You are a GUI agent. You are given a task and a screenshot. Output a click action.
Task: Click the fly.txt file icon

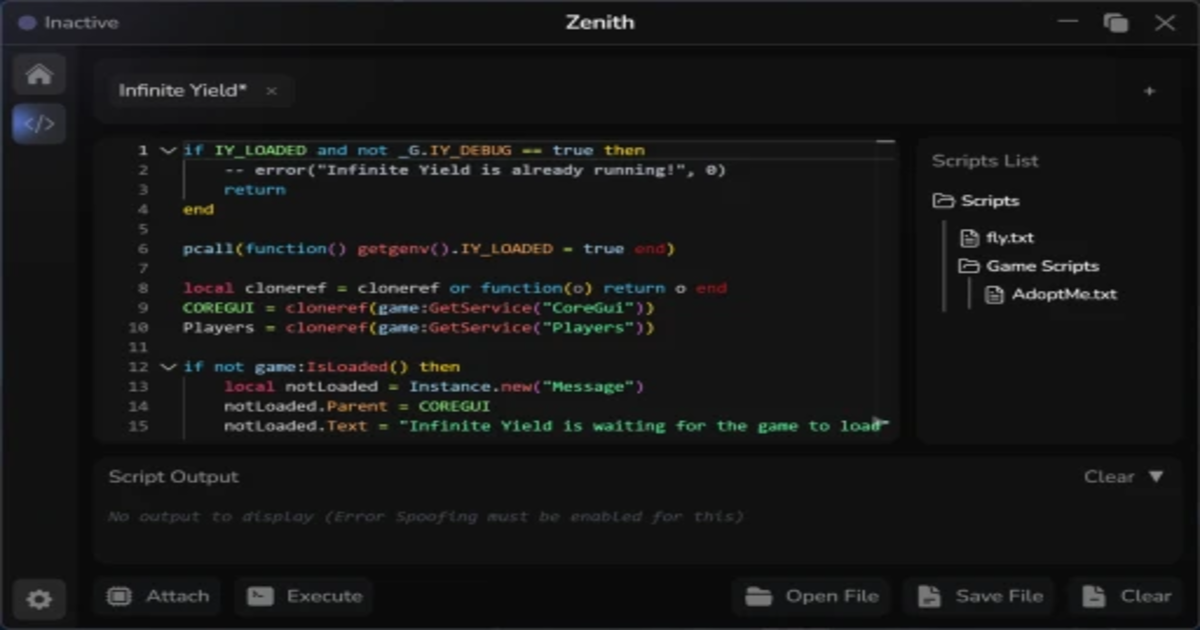click(967, 237)
